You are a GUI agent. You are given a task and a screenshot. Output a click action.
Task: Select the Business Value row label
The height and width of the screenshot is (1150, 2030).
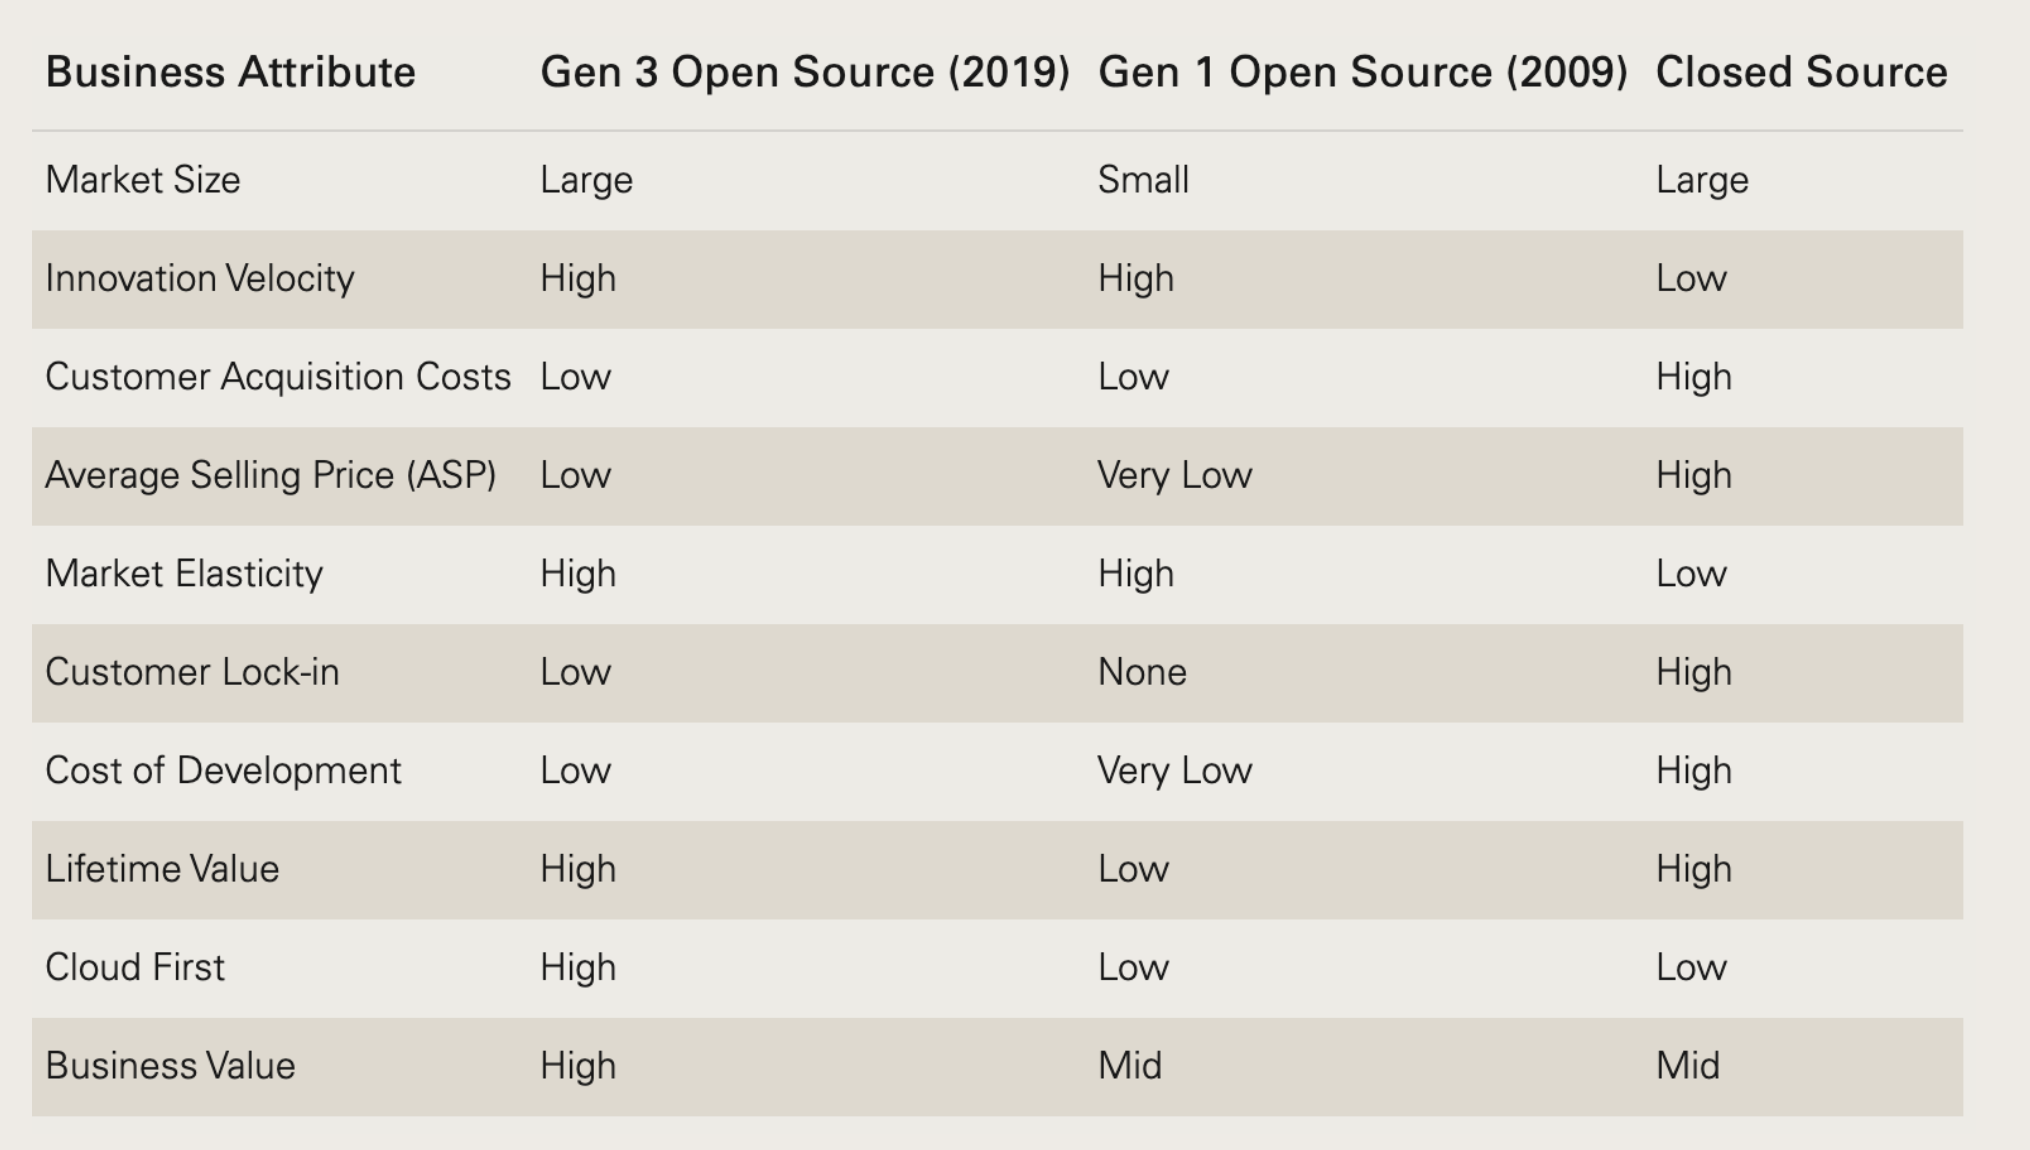[x=170, y=1066]
